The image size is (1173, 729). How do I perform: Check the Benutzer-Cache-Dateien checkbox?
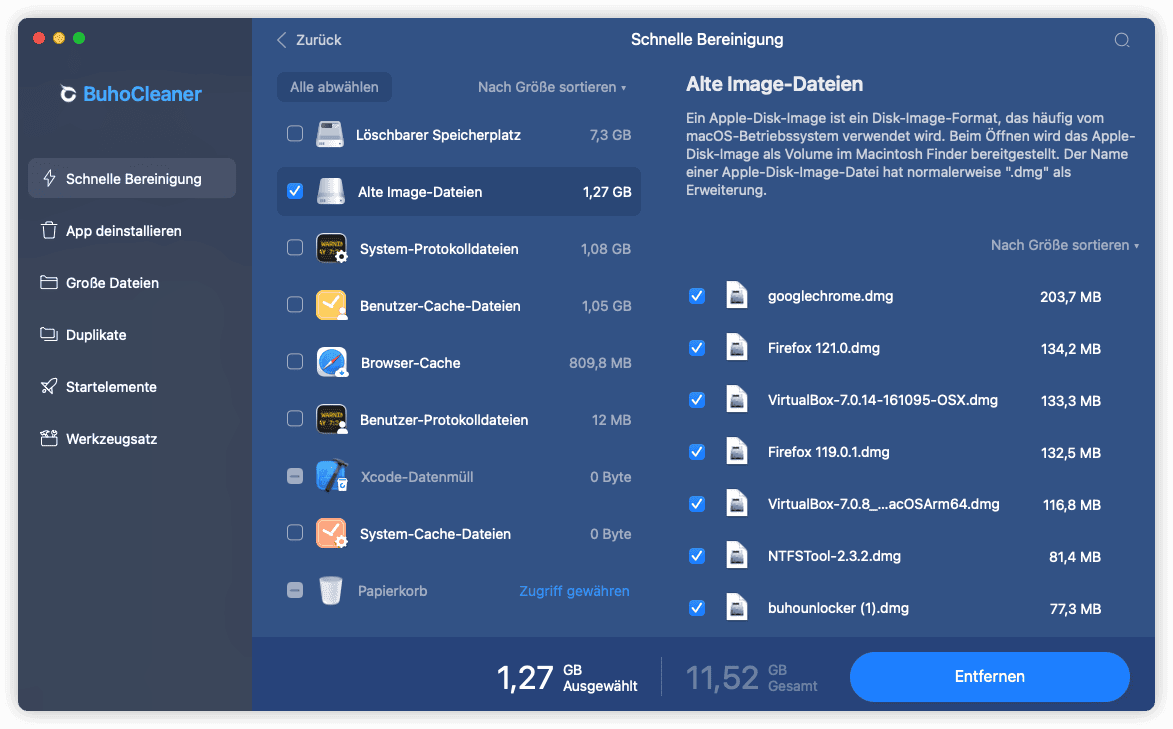[295, 305]
